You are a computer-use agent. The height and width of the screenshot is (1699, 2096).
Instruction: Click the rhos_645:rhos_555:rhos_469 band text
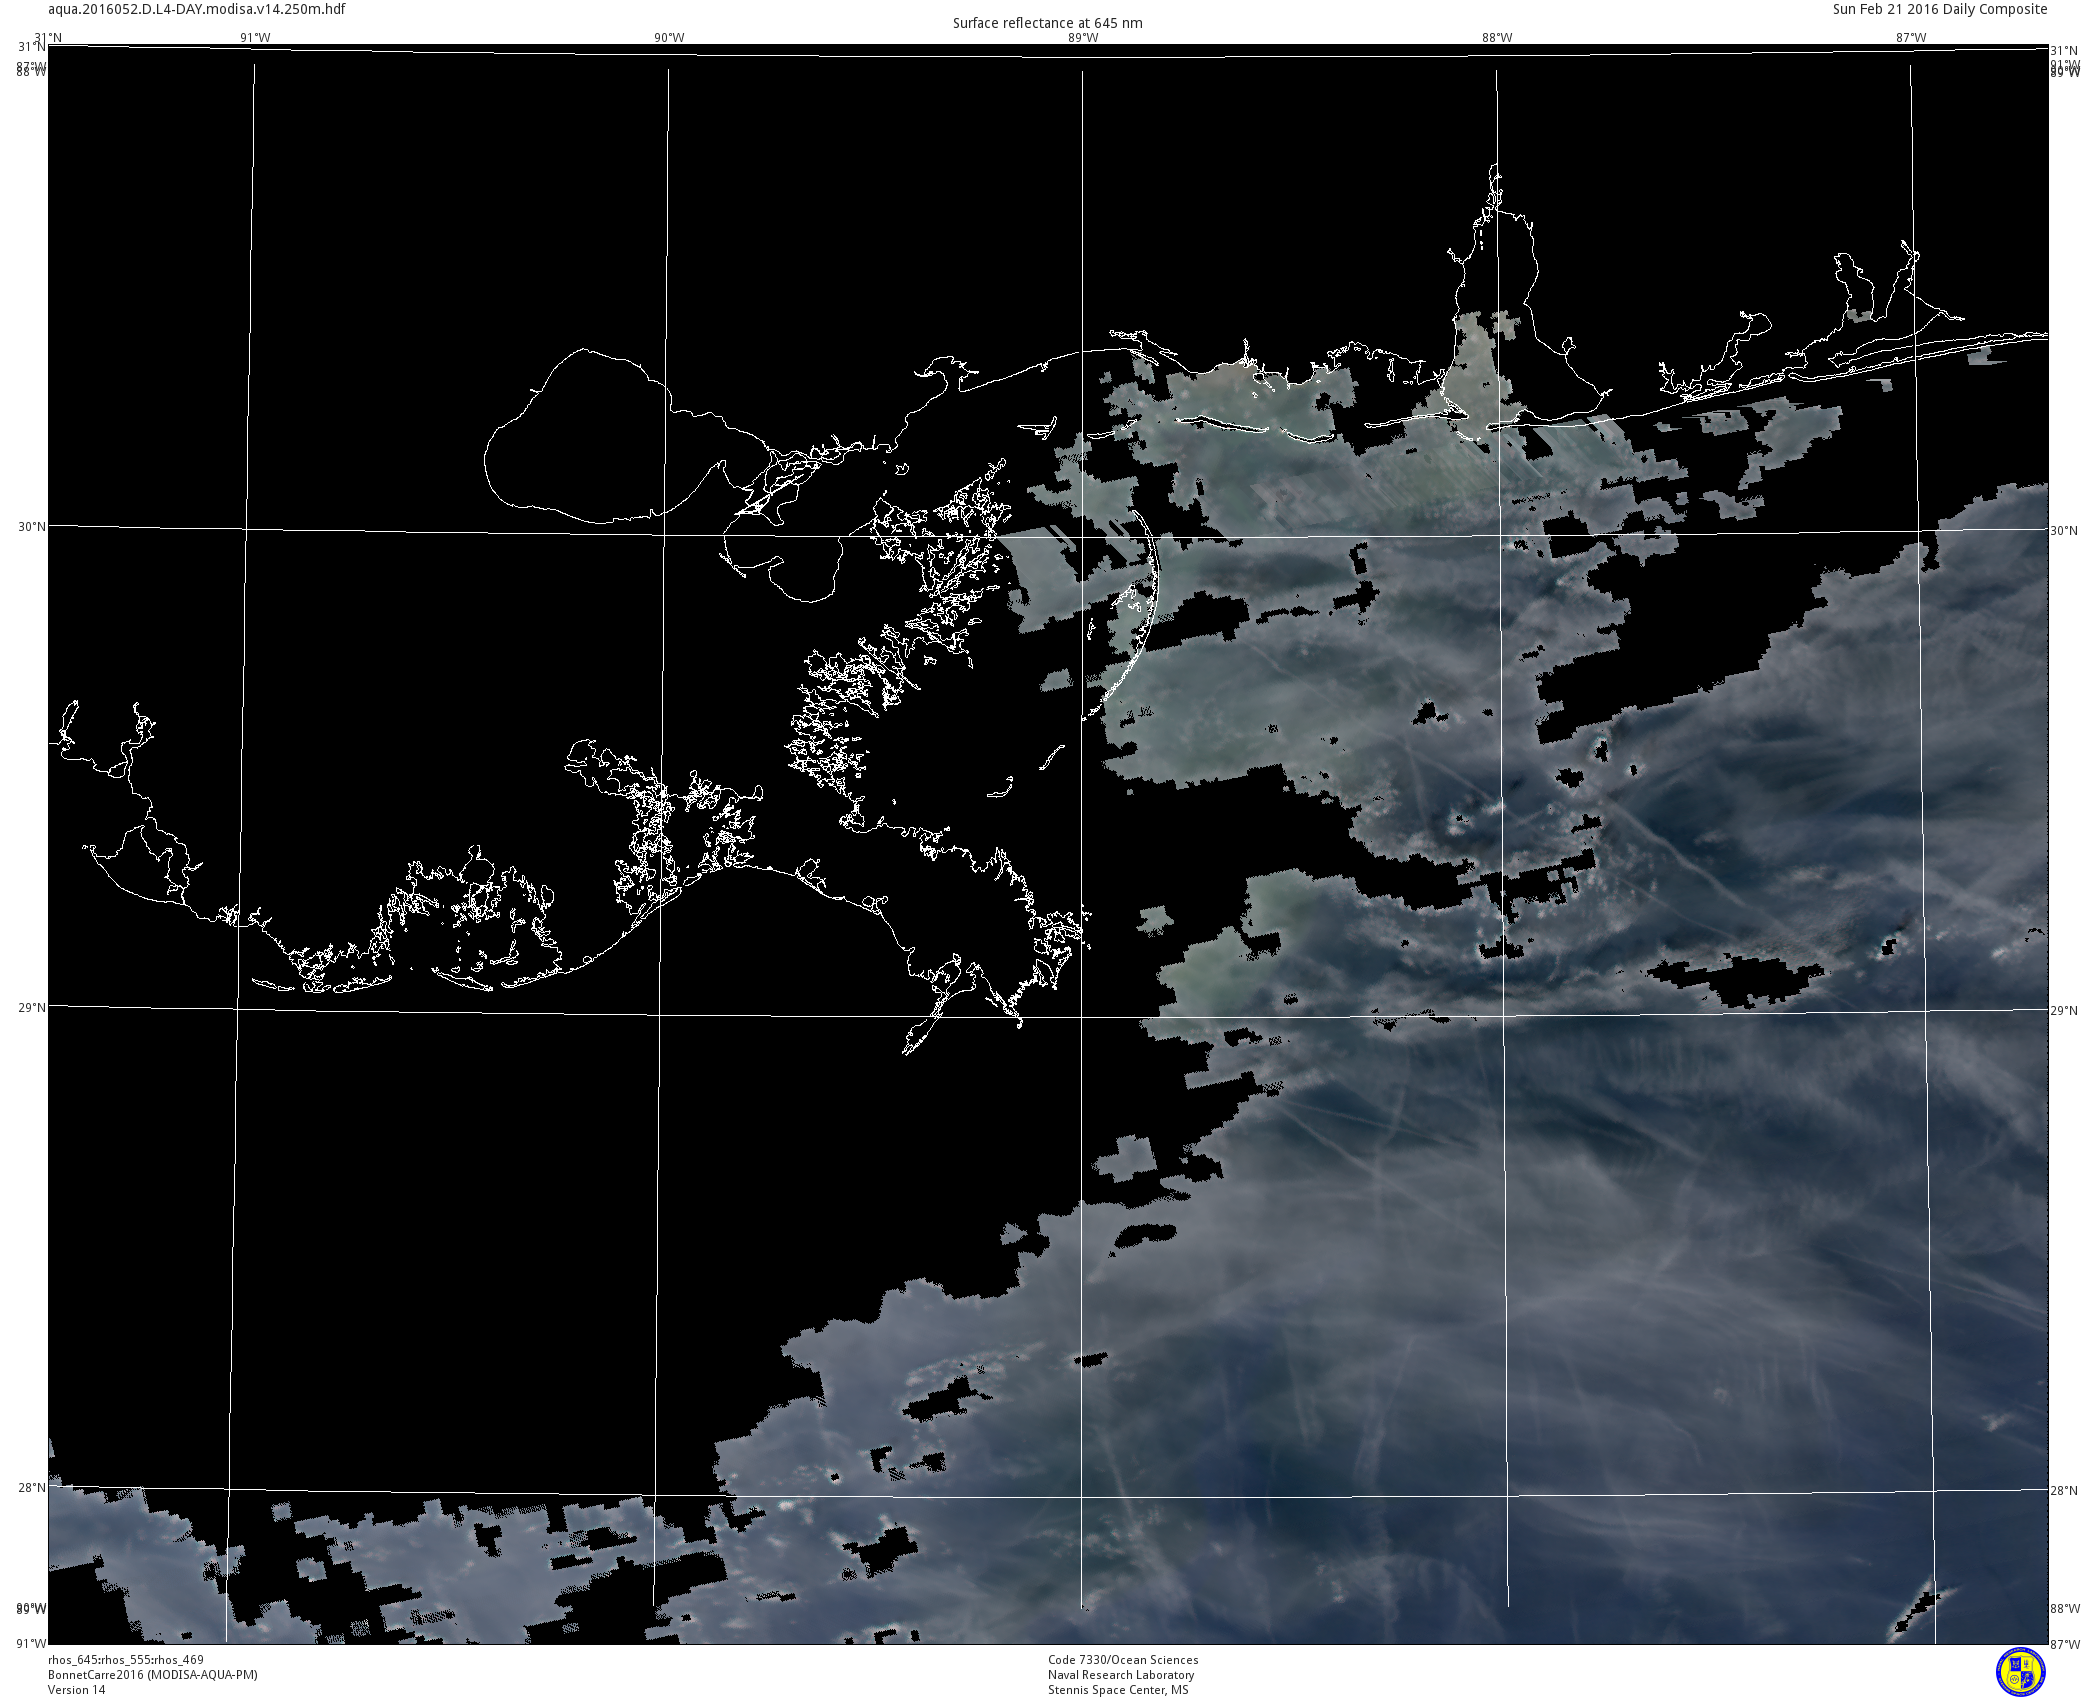pos(126,1660)
